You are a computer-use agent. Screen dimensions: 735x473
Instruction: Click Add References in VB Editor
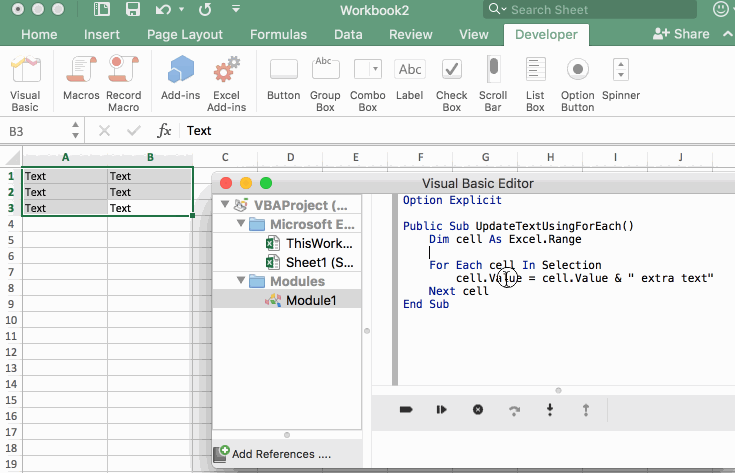pyautogui.click(x=272, y=453)
